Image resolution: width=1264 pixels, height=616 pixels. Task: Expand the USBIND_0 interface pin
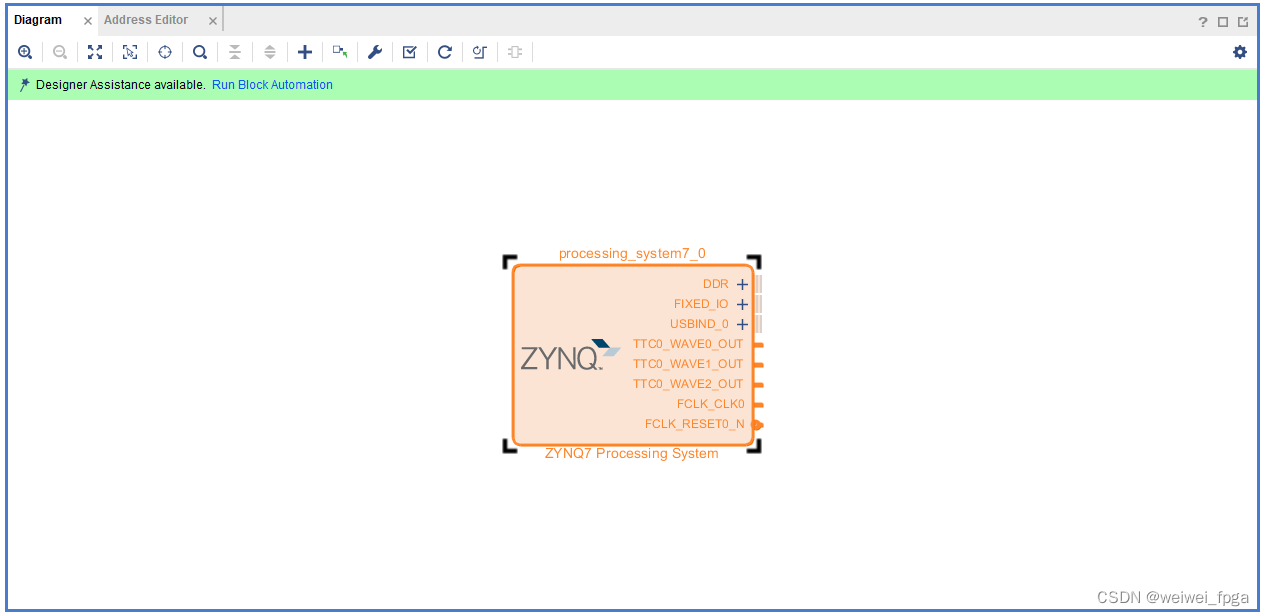coord(741,324)
